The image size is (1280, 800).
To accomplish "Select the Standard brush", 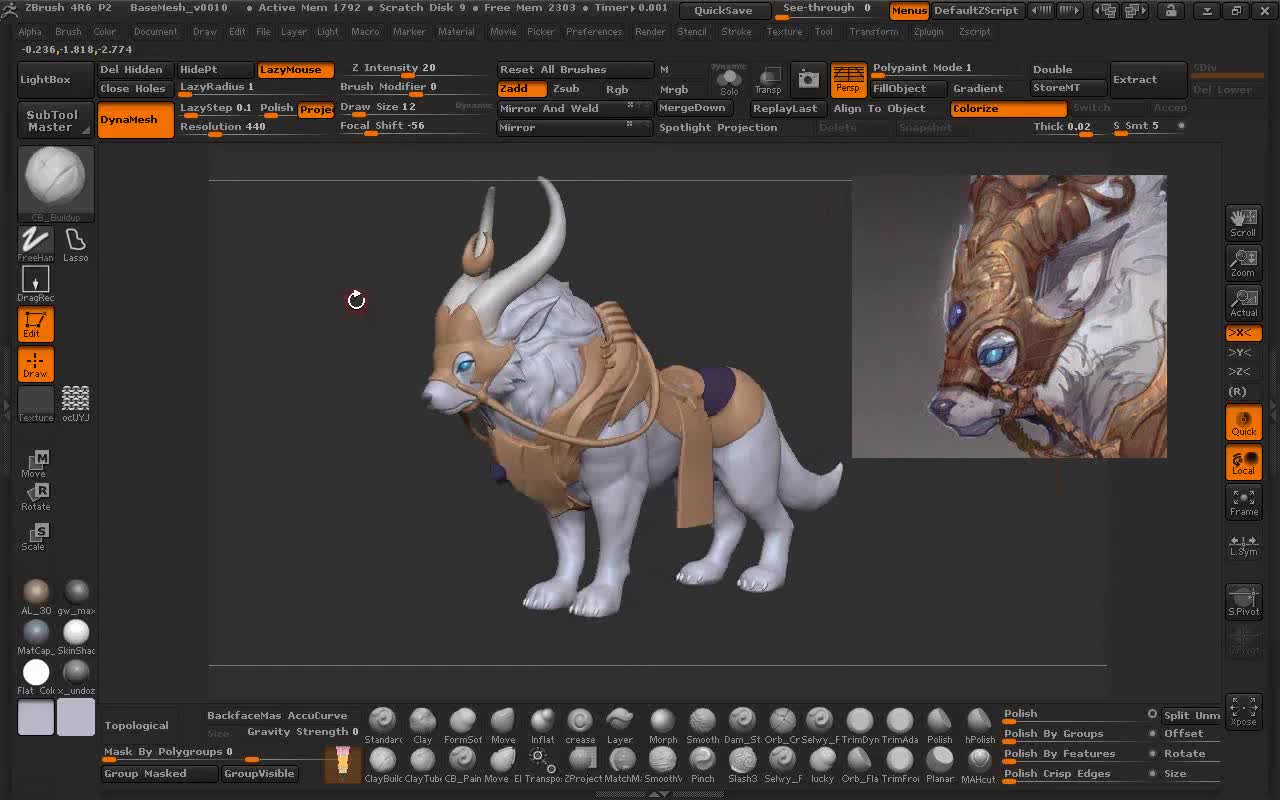I will click(382, 726).
